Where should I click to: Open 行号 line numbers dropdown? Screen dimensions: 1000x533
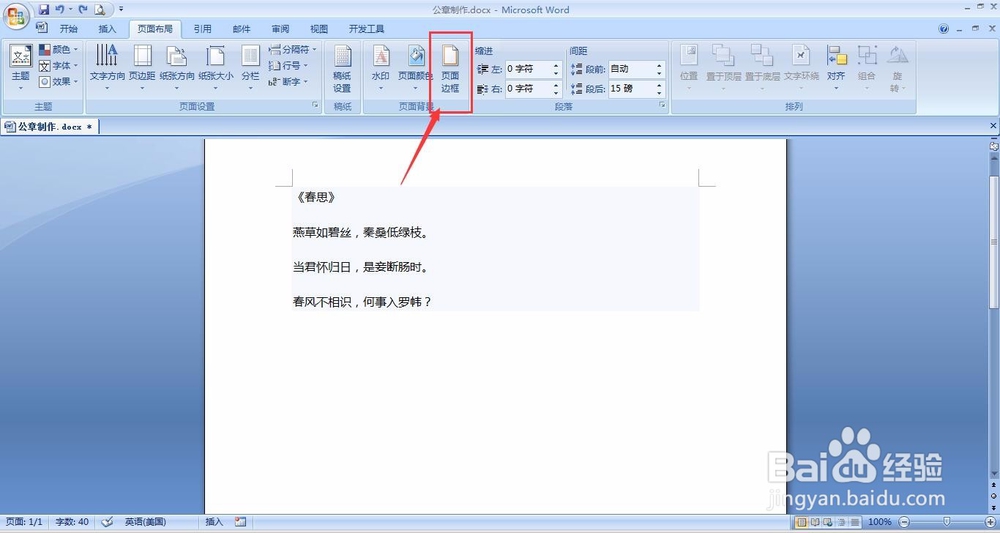(288, 66)
